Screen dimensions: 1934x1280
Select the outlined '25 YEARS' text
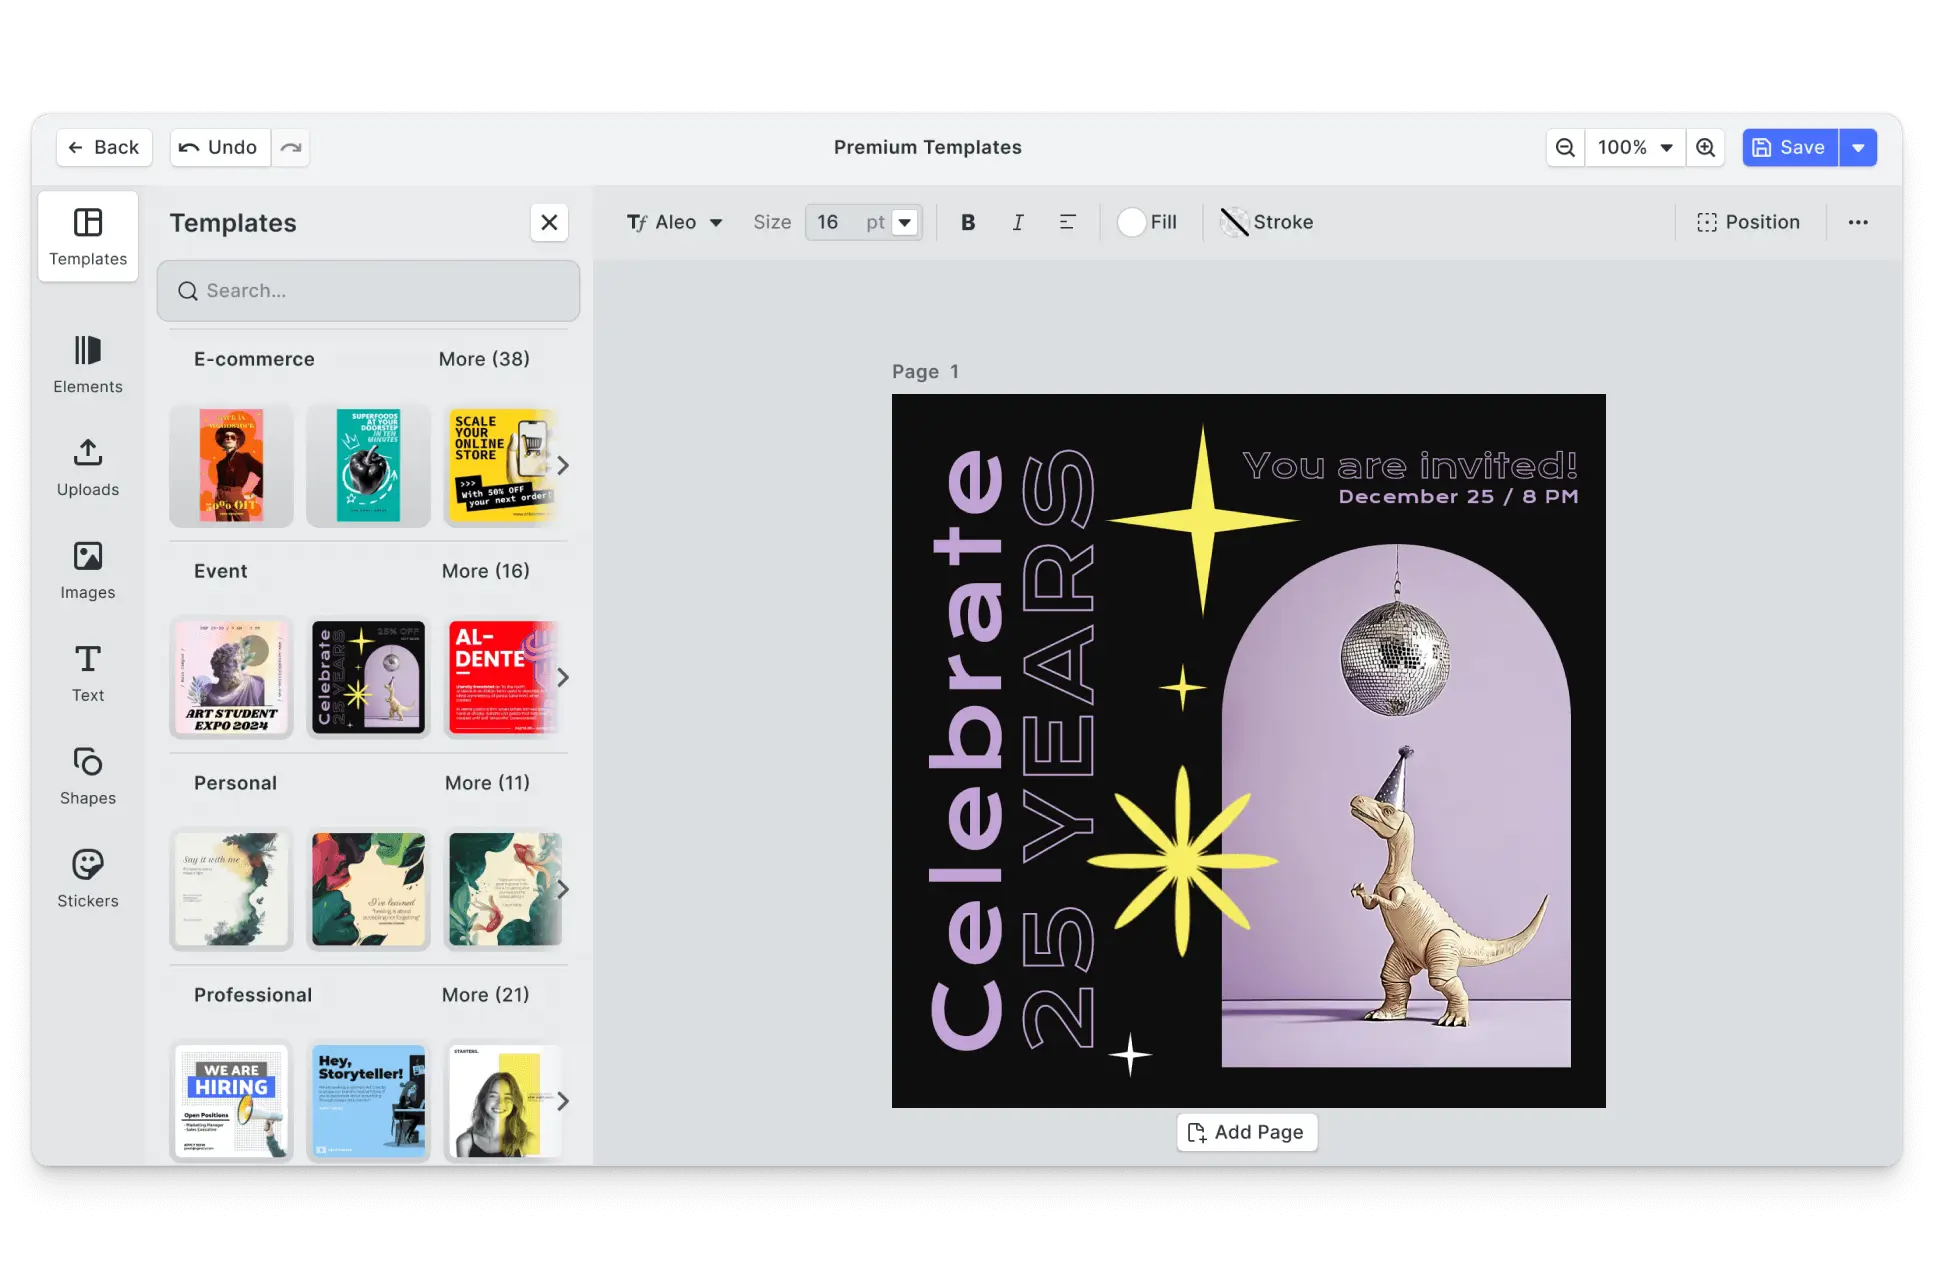point(1058,748)
